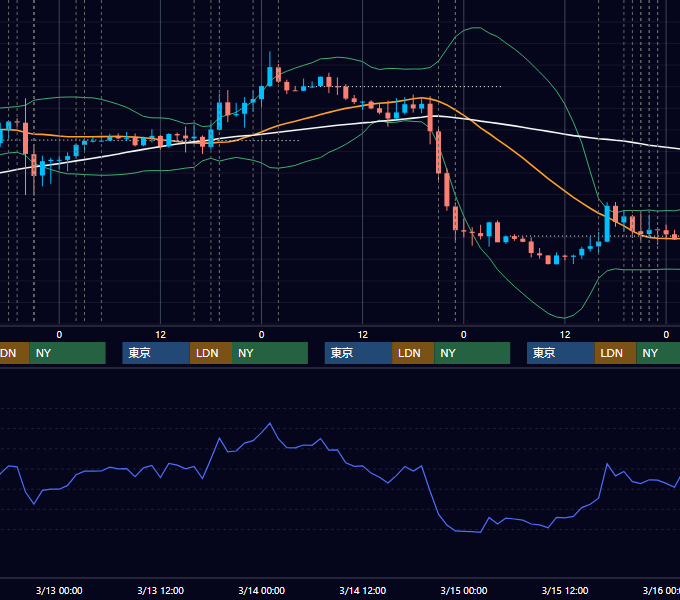Screen dimensions: 680x600
Task: Click the NY block at far right edge
Action: tap(658, 353)
